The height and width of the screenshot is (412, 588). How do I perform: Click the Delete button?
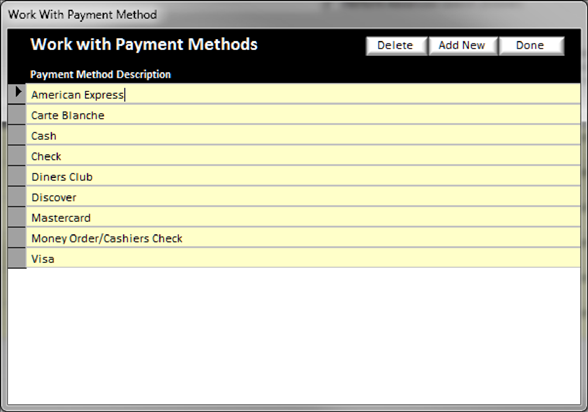pos(396,46)
